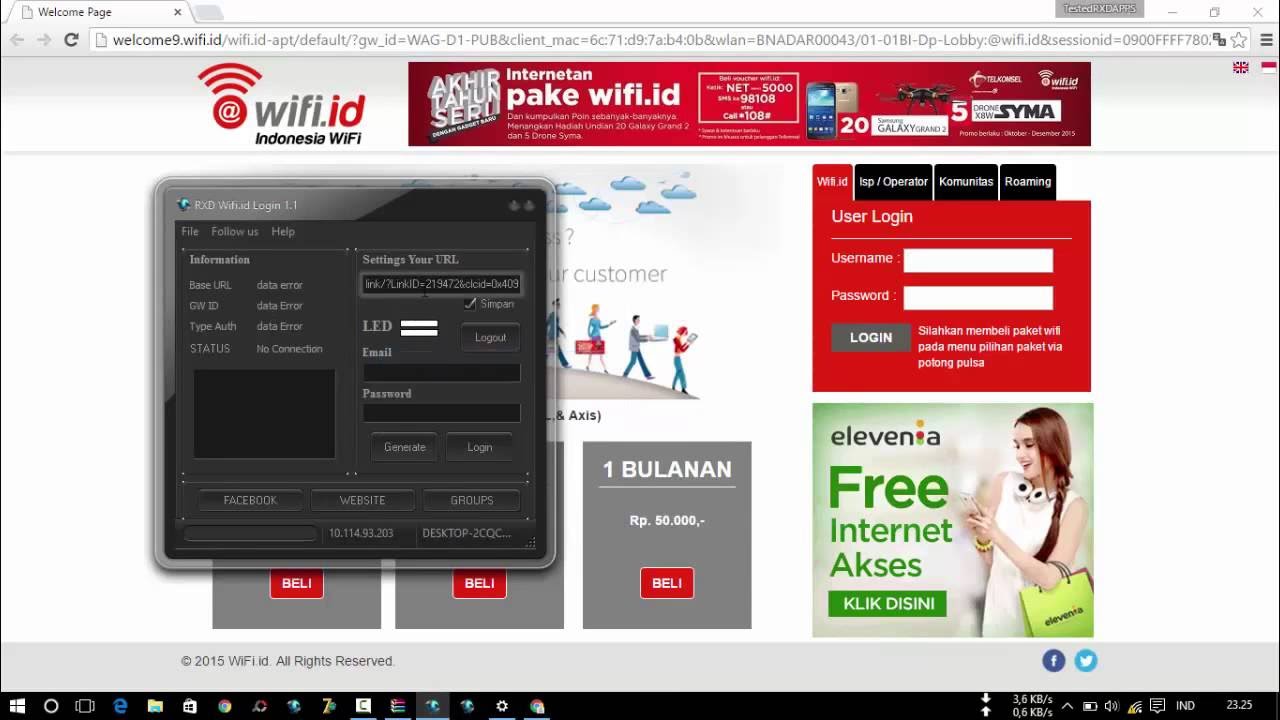The image size is (1280, 720).
Task: Click the 'No Connection' status value
Action: (289, 349)
